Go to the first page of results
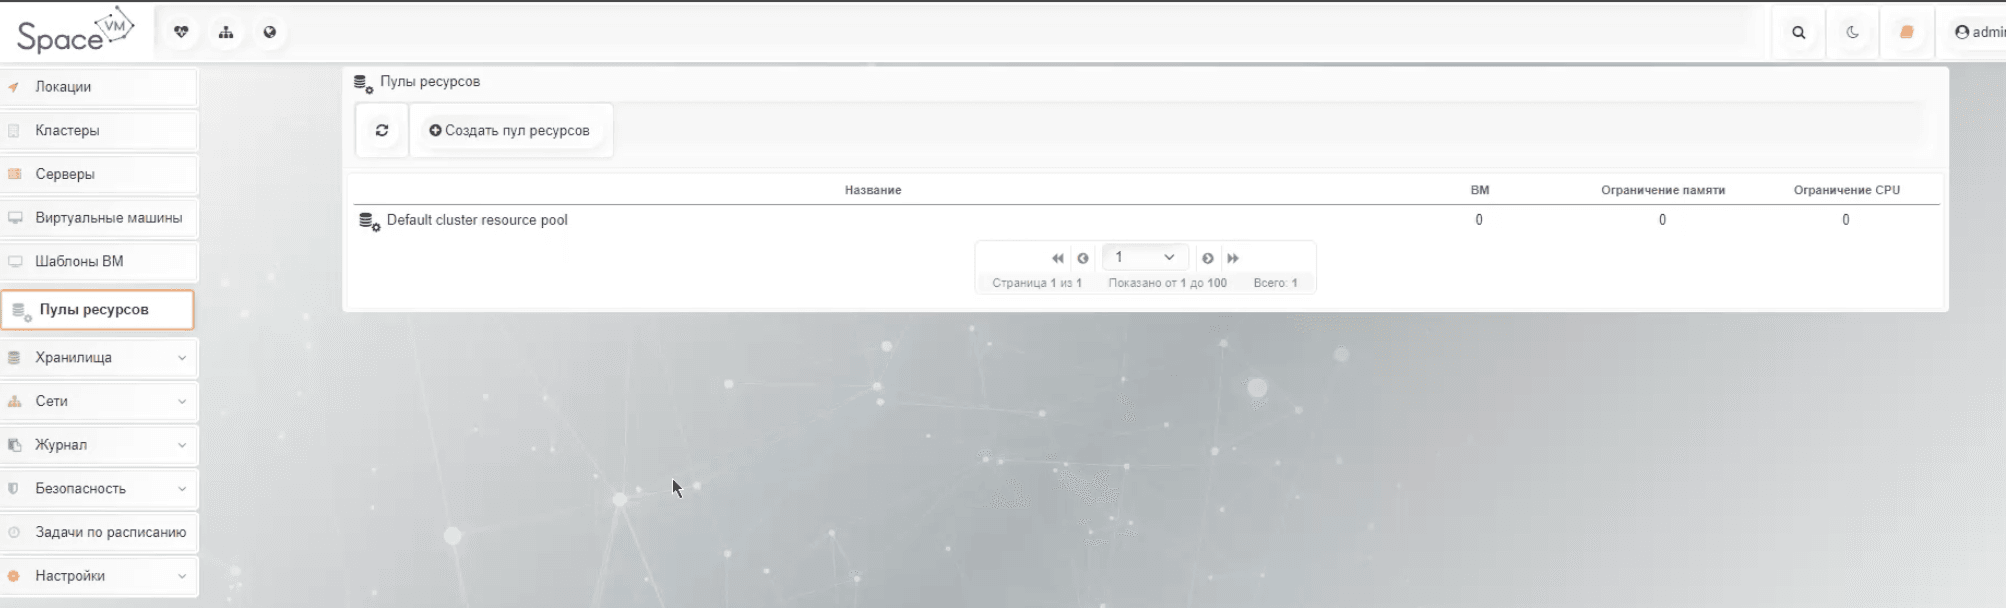 point(1057,258)
